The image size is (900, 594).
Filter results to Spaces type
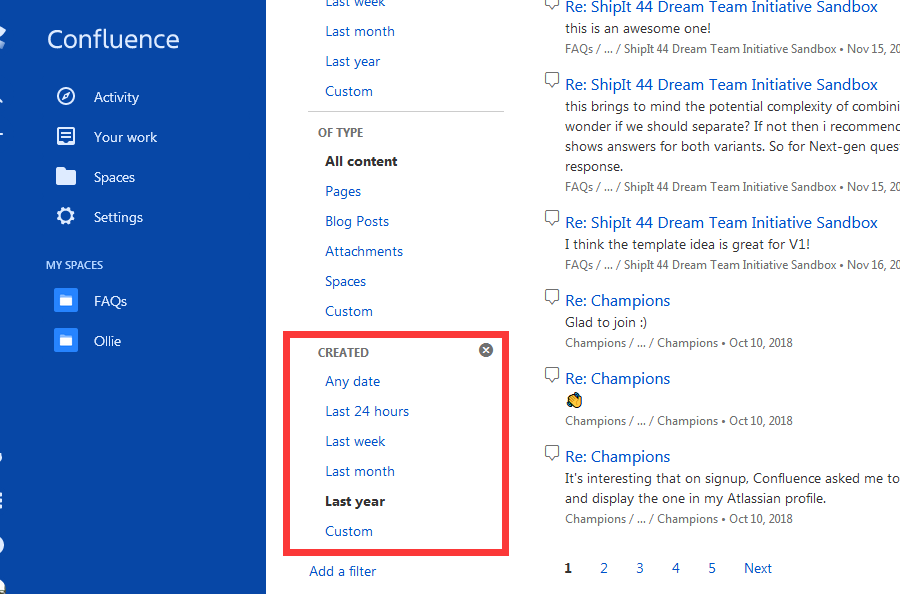point(346,281)
